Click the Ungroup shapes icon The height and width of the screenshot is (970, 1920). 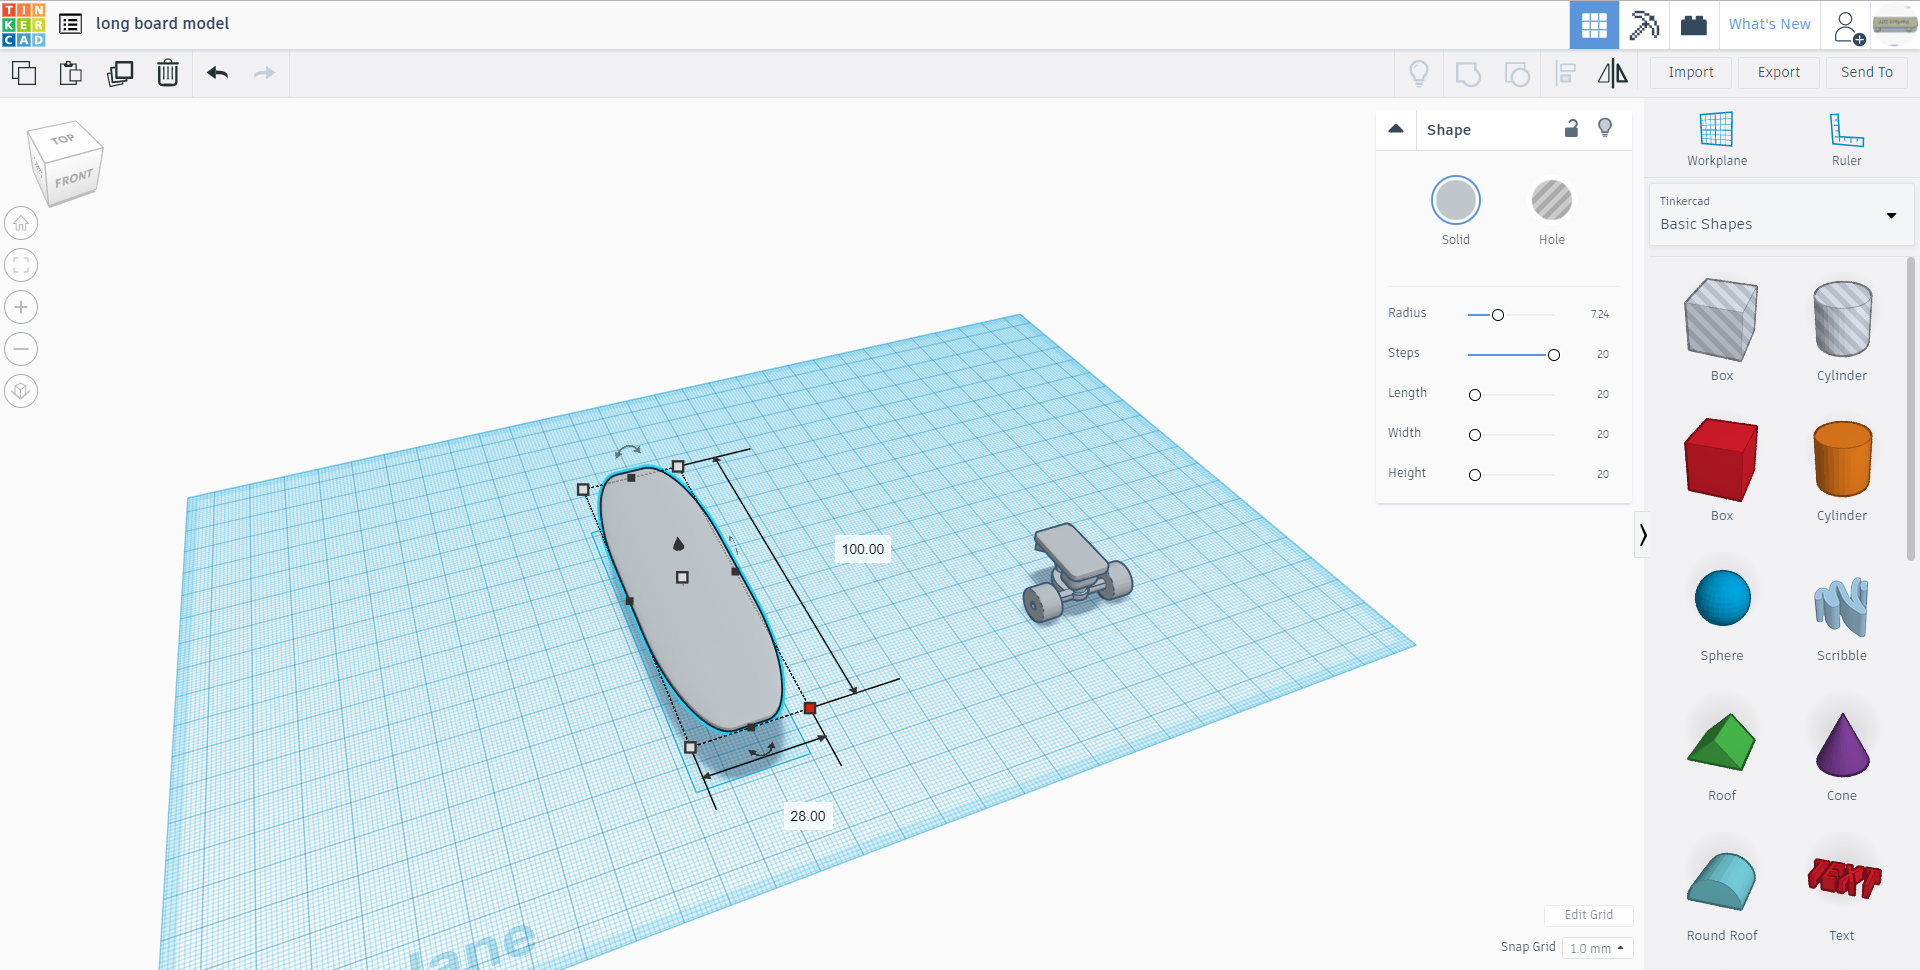[1517, 73]
